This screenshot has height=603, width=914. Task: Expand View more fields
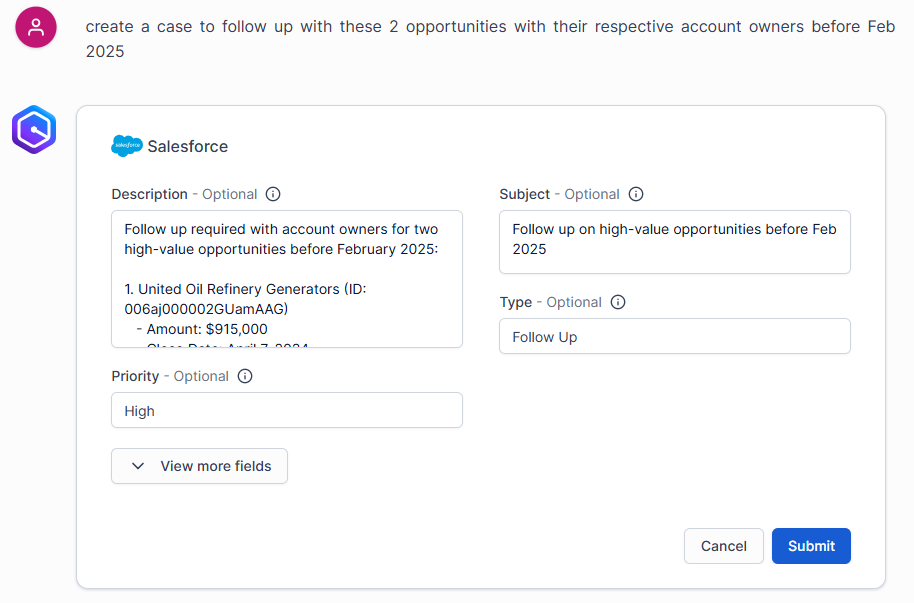(x=200, y=466)
